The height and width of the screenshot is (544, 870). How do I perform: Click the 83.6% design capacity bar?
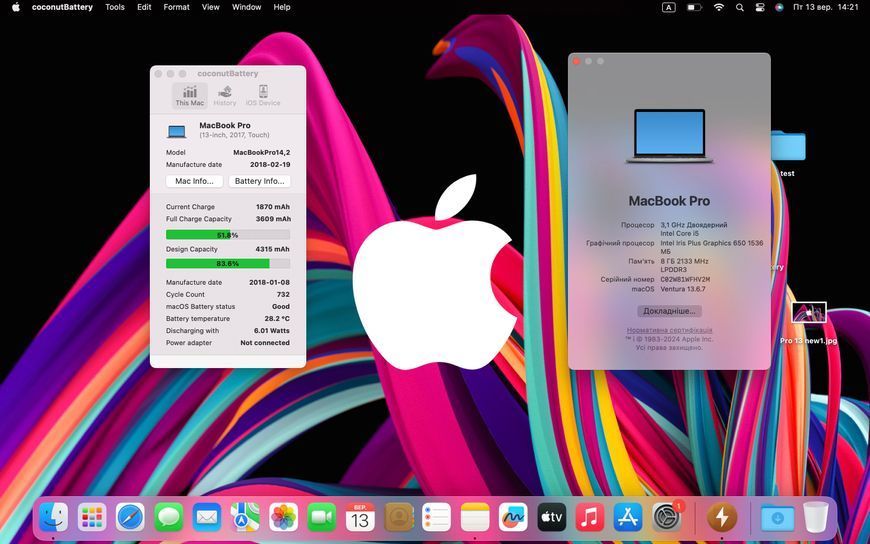227,263
